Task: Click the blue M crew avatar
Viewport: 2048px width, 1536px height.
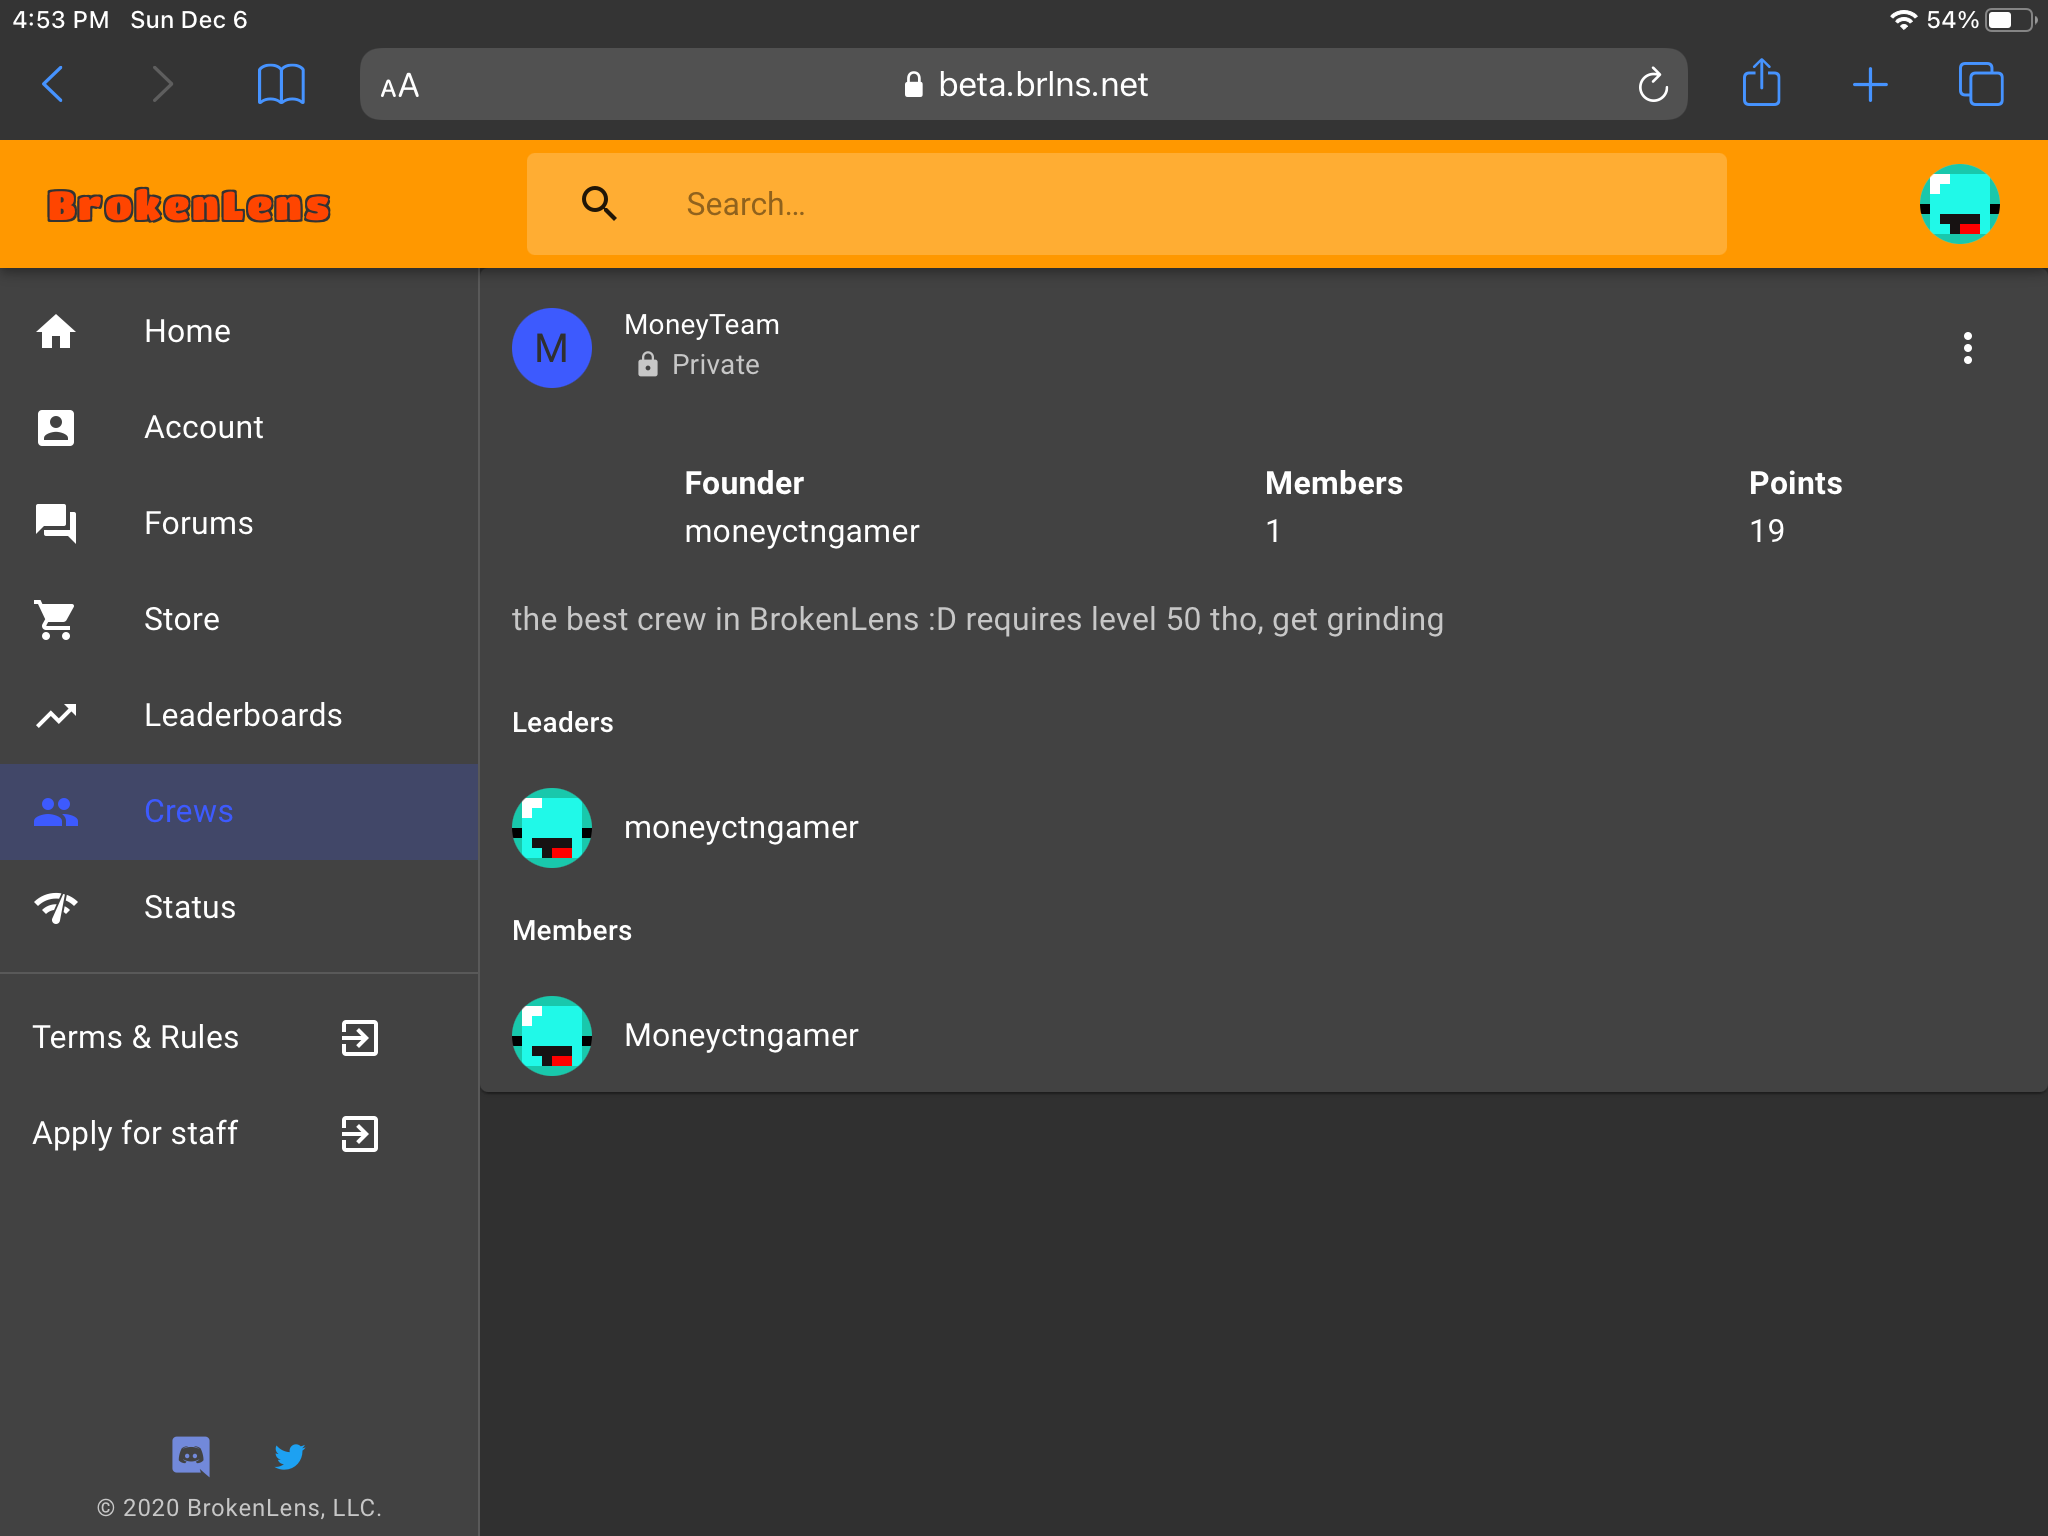Action: [551, 348]
